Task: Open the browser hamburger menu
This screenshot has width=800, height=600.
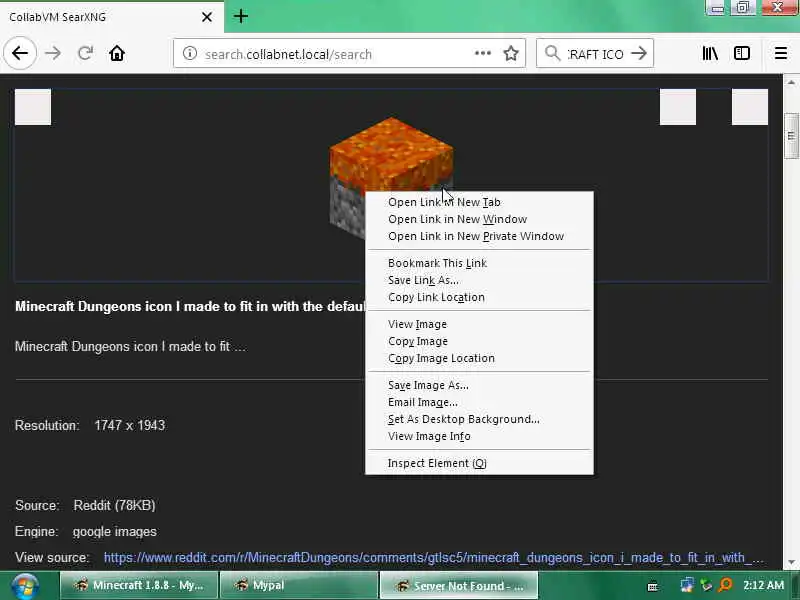Action: (781, 53)
